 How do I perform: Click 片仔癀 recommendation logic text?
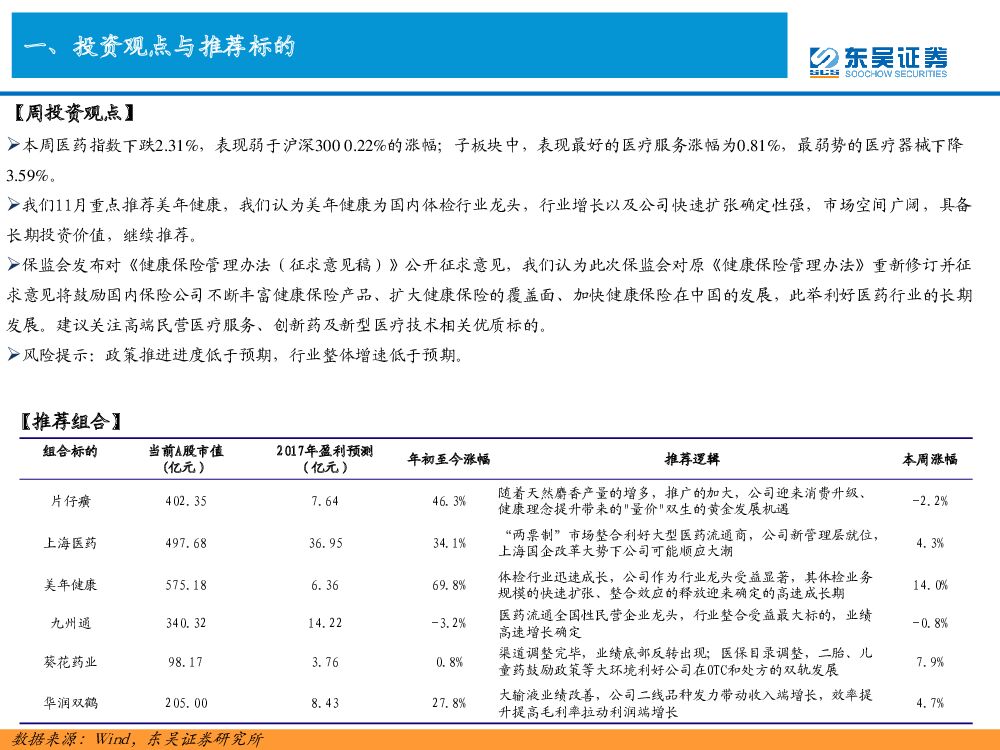pos(683,501)
